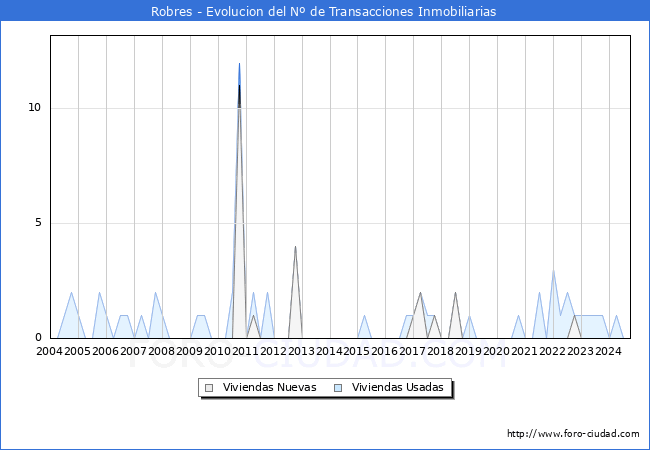The image size is (650, 450).
Task: Click the grey peak tip at 2013
Action: 295,247
